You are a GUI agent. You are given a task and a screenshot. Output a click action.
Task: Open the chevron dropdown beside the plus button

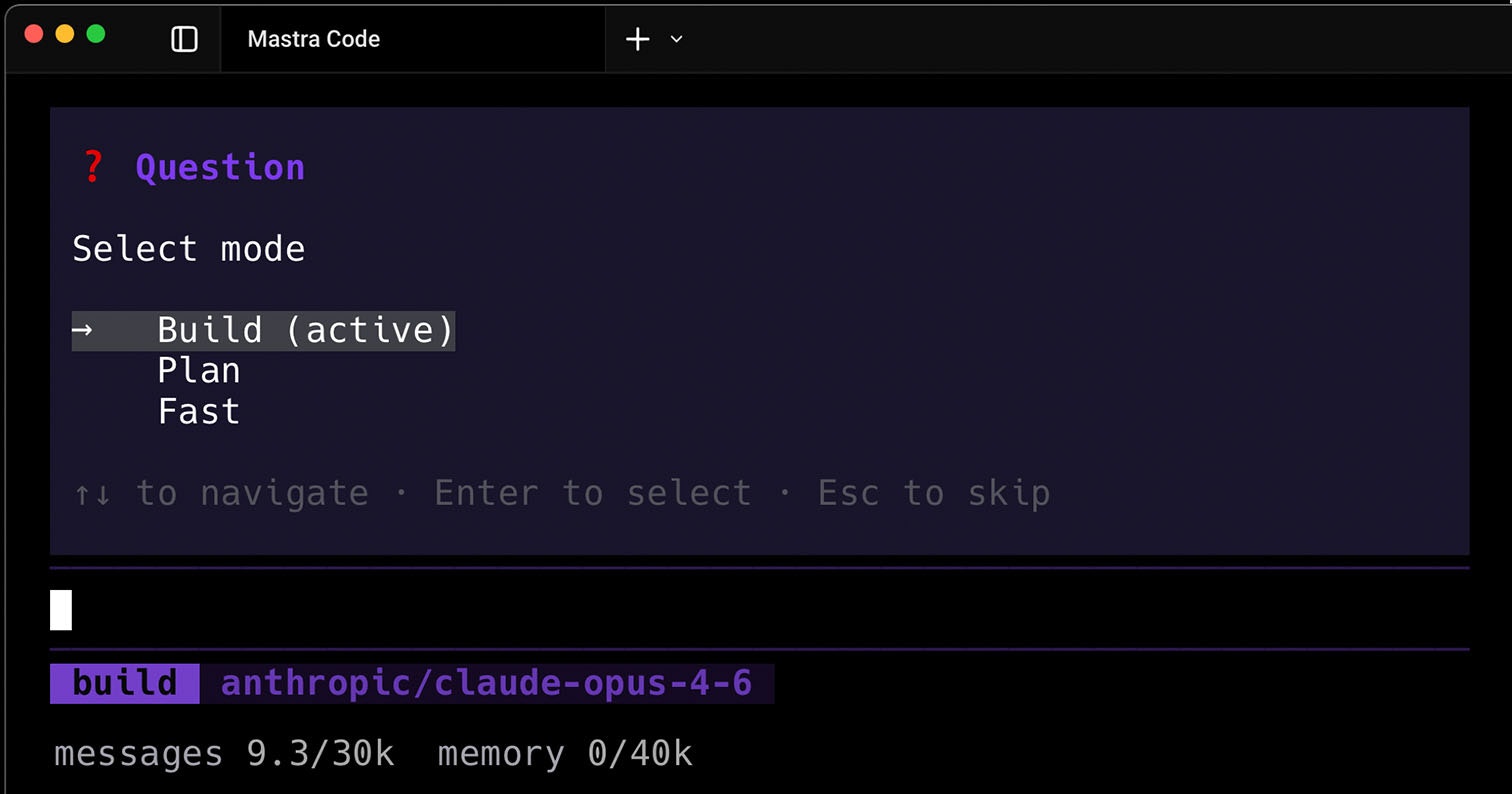[676, 40]
